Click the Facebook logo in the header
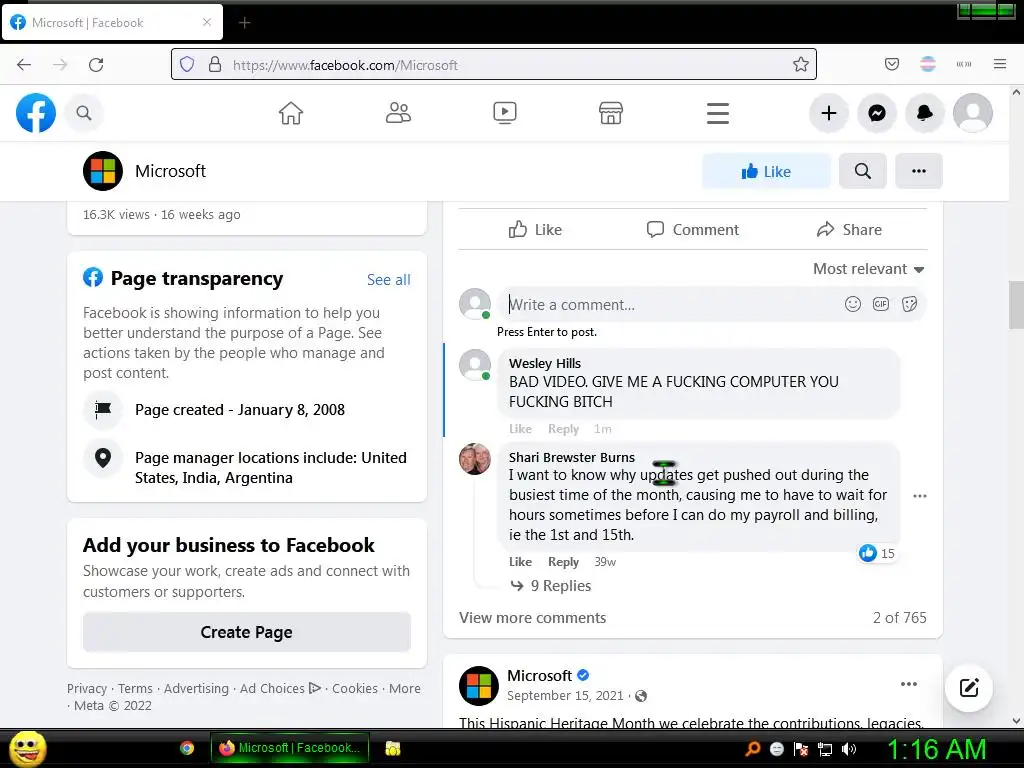 tap(36, 113)
